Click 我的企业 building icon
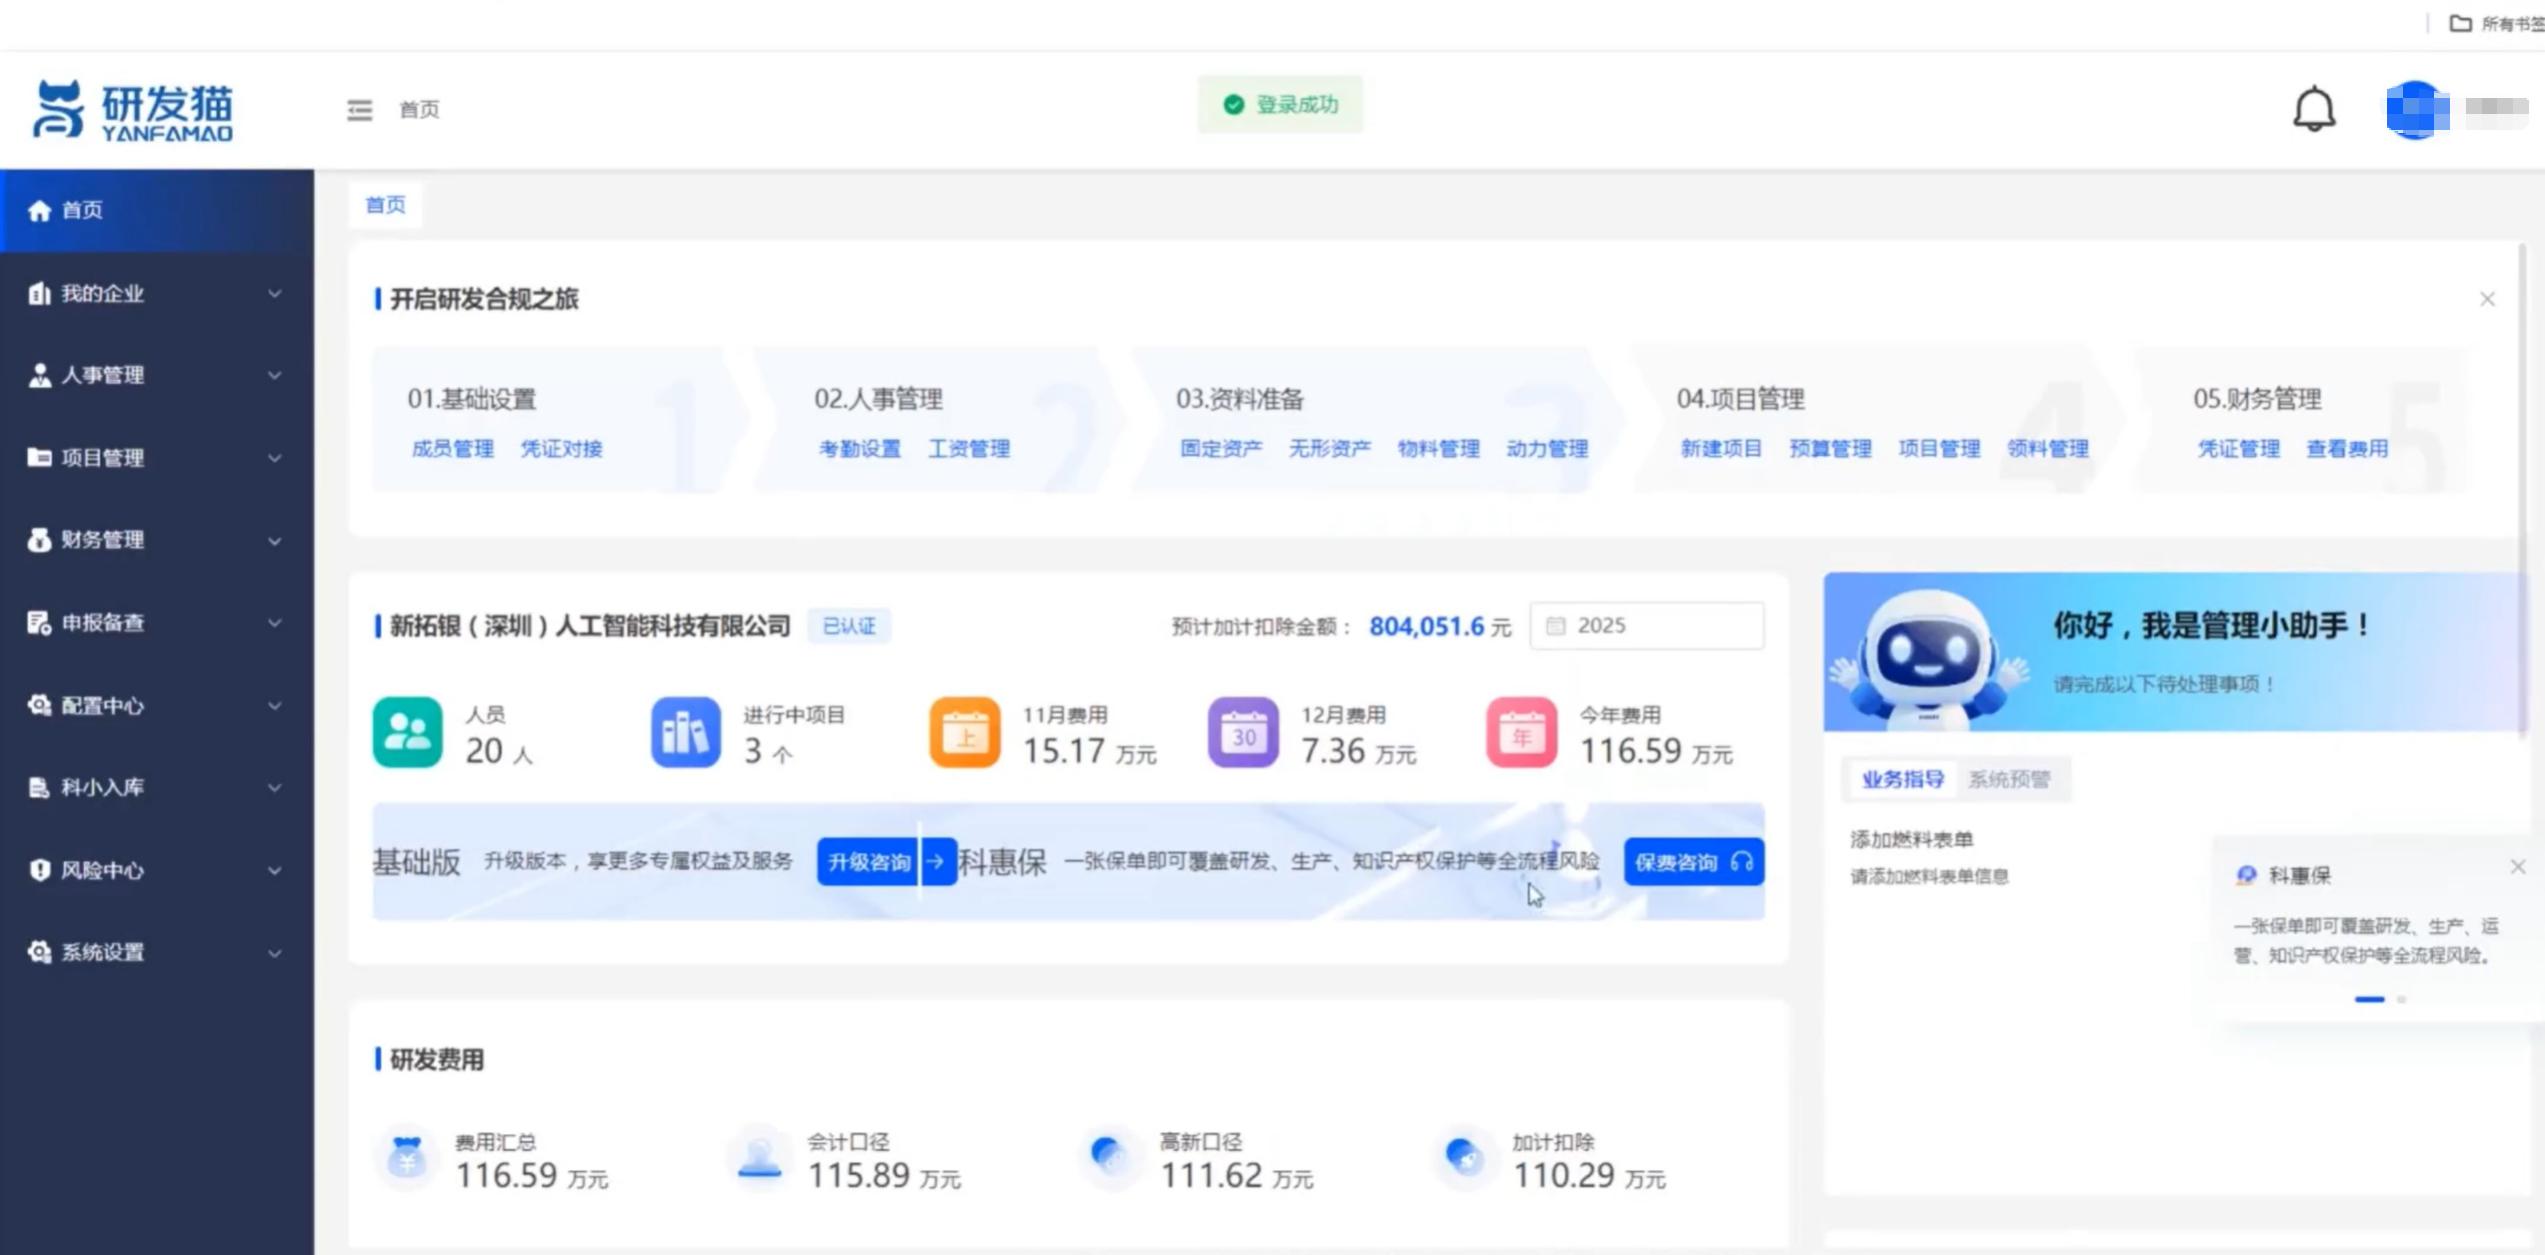This screenshot has height=1255, width=2545. [39, 293]
